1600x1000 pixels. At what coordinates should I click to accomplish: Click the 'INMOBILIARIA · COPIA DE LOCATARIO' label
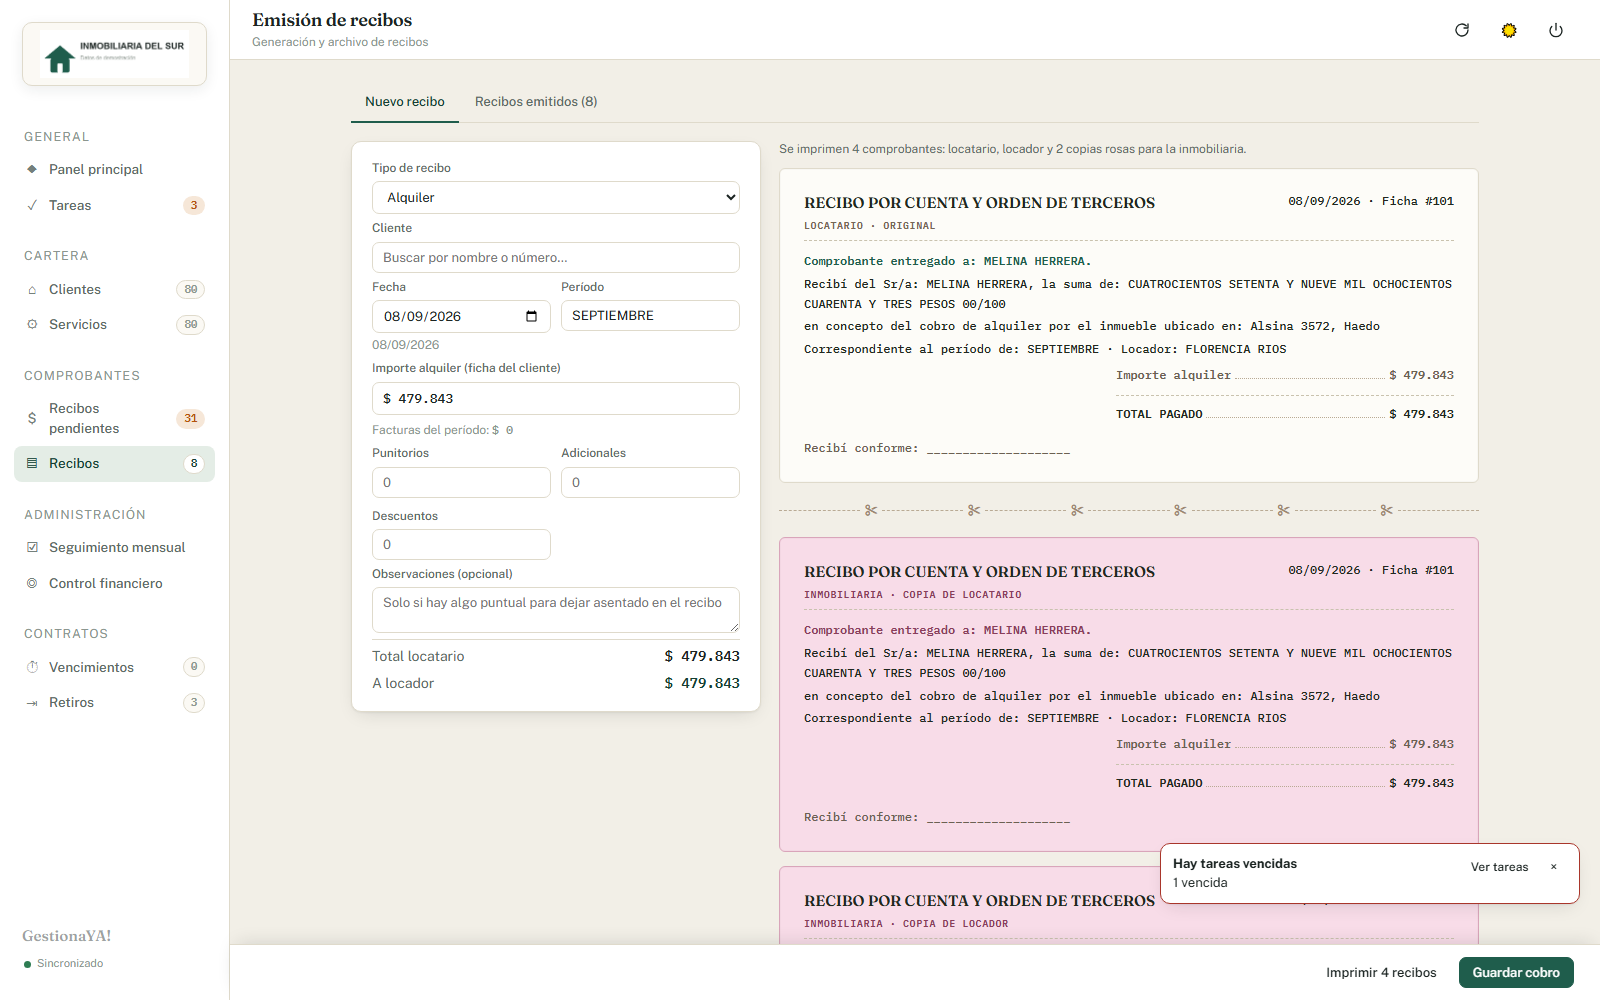point(913,595)
